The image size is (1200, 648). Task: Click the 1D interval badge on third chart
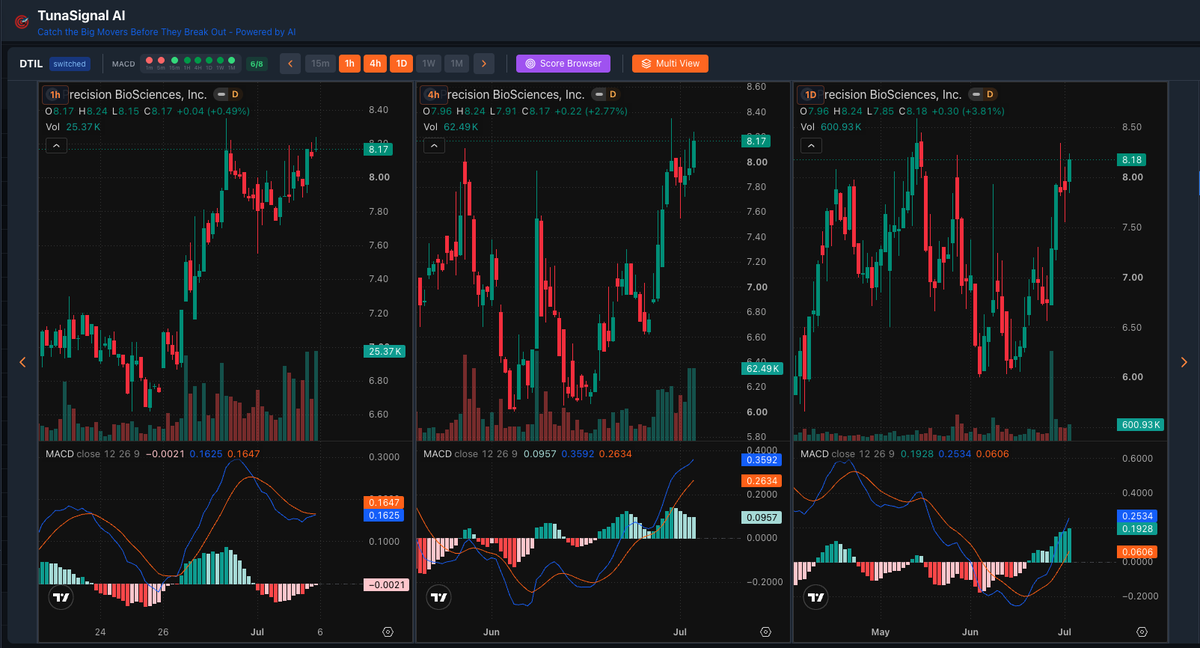coord(811,94)
